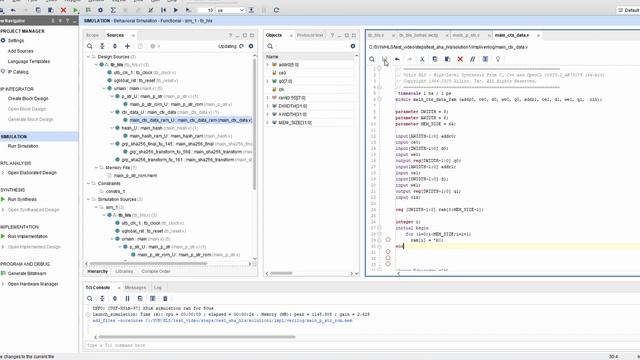Click Run Simulation
This screenshot has width=640, height=360.
[23, 146]
